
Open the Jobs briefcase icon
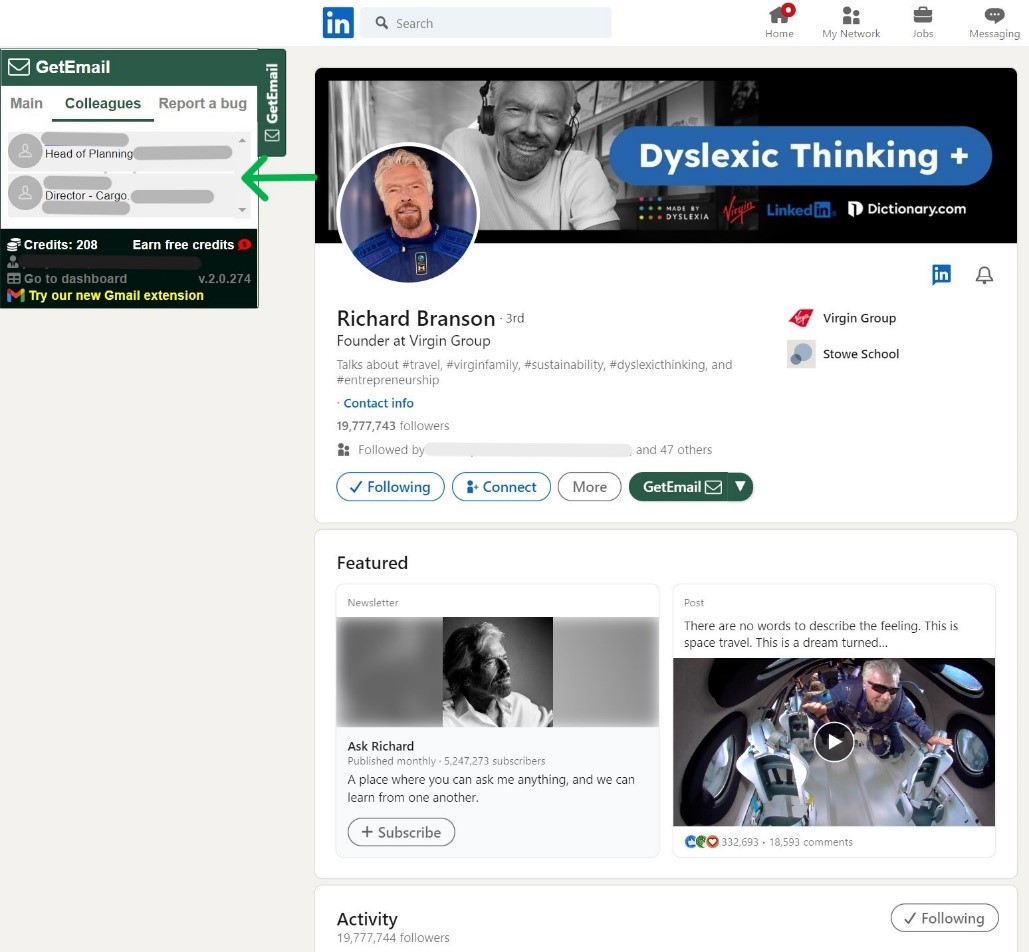pyautogui.click(x=922, y=16)
